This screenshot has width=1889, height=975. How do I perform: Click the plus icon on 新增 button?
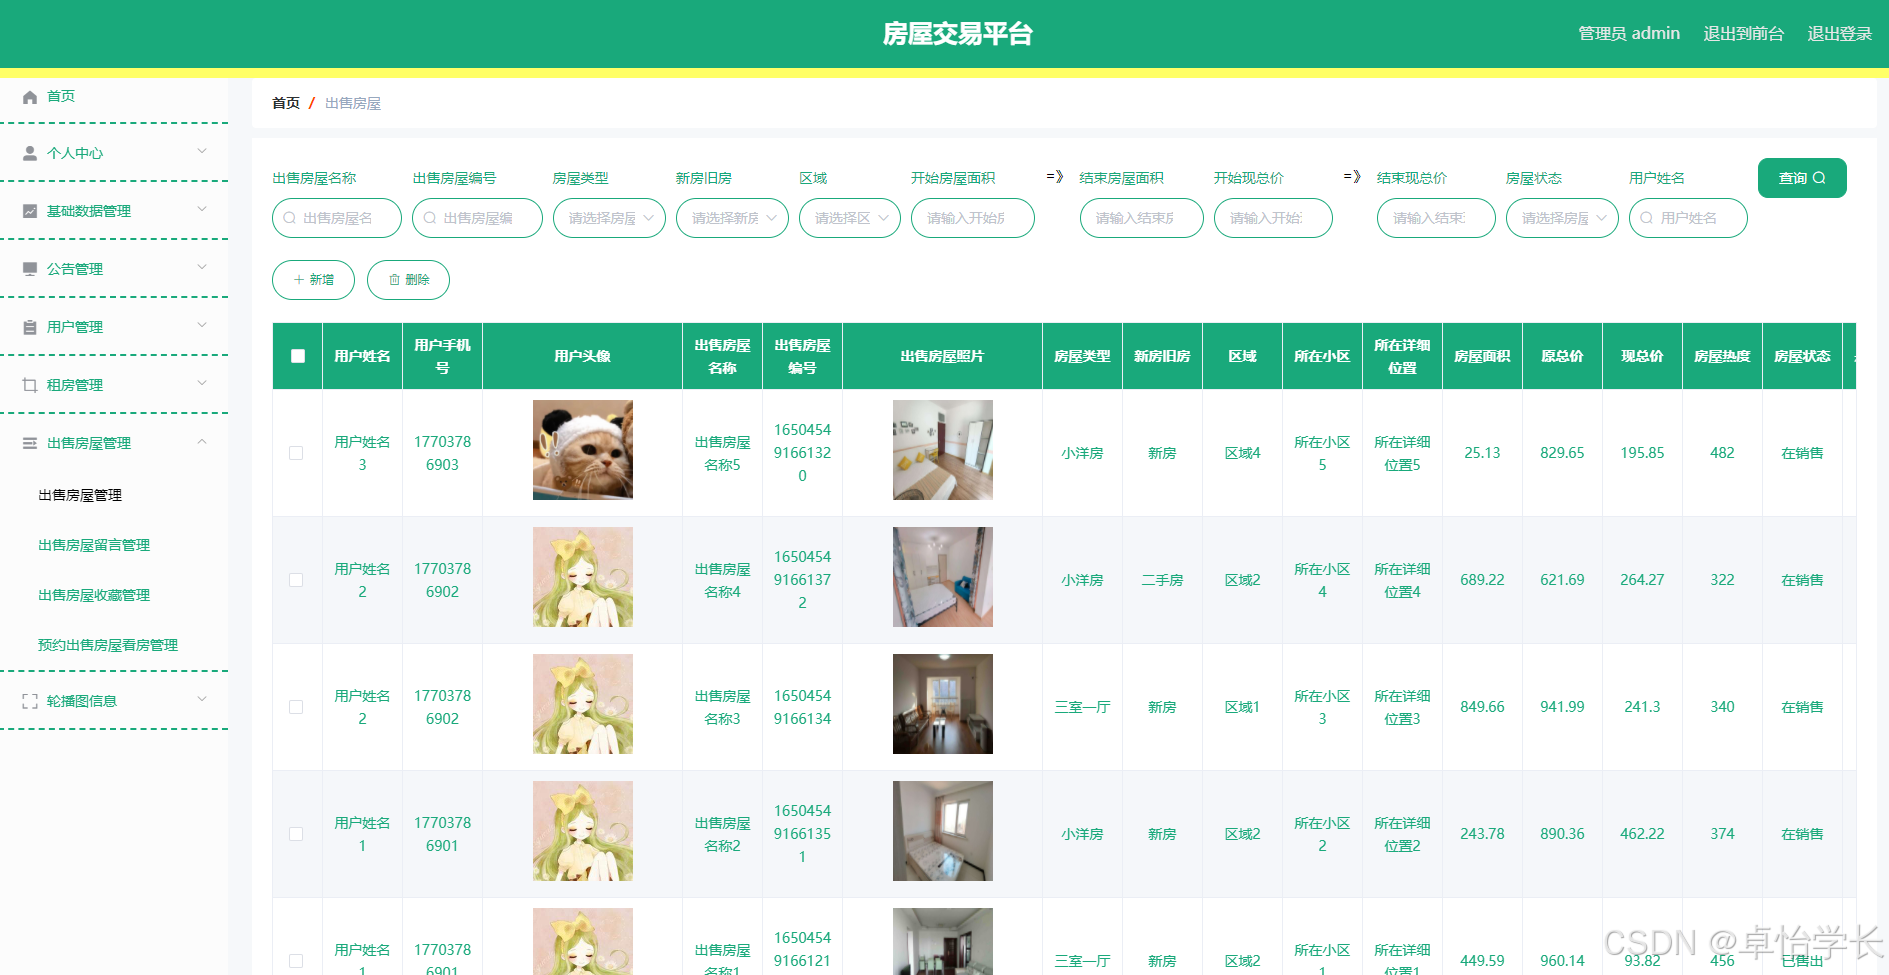(299, 280)
